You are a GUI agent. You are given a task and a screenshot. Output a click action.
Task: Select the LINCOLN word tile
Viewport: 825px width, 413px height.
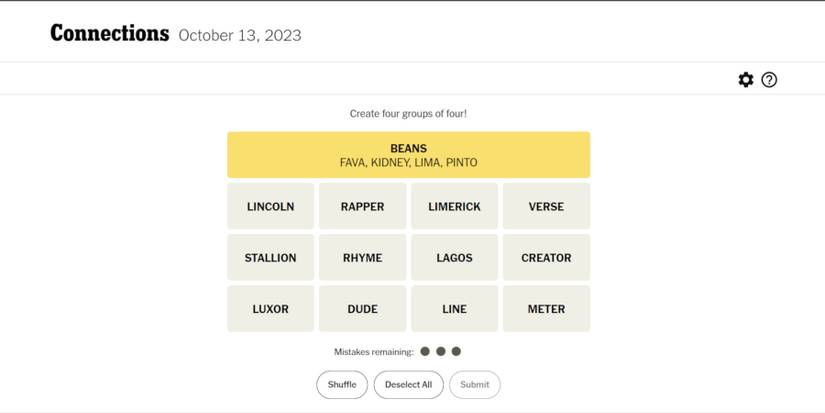(270, 206)
